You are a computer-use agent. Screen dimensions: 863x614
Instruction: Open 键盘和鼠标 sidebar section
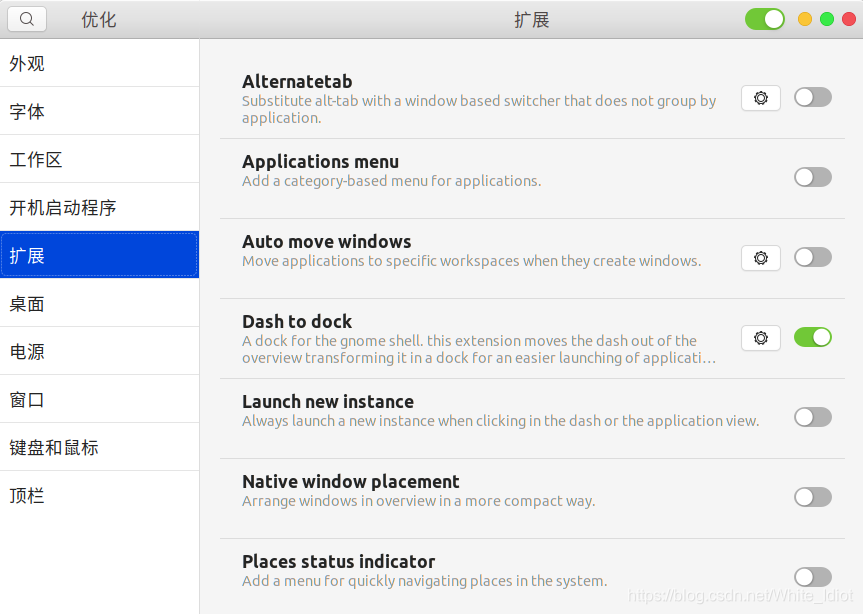[99, 447]
